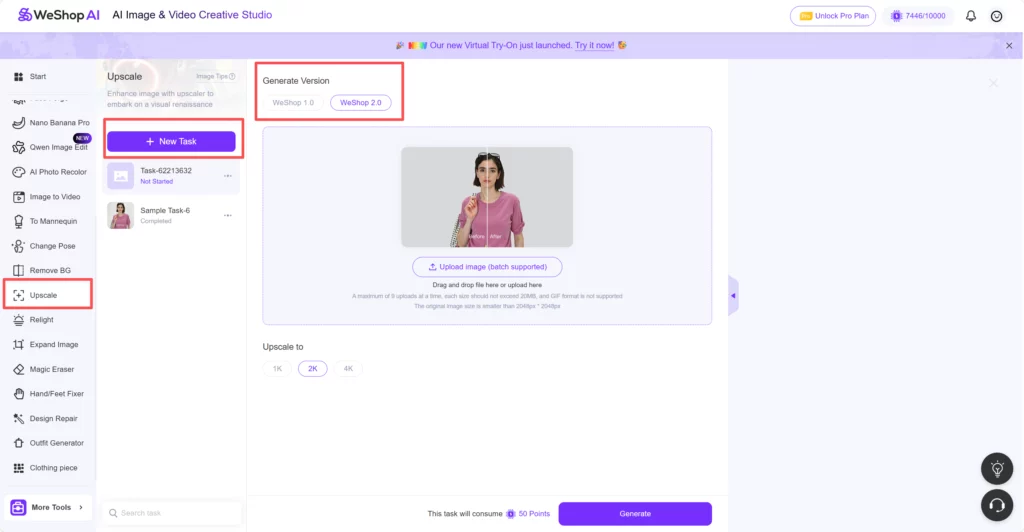Select Outfit Generator tool icon
This screenshot has height=532, width=1024.
[x=18, y=443]
